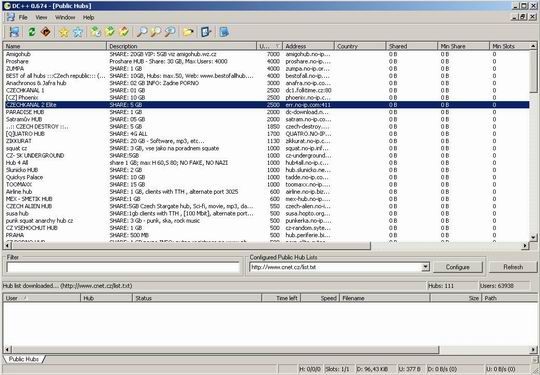
Task: Open the View menu
Action: click(41, 17)
